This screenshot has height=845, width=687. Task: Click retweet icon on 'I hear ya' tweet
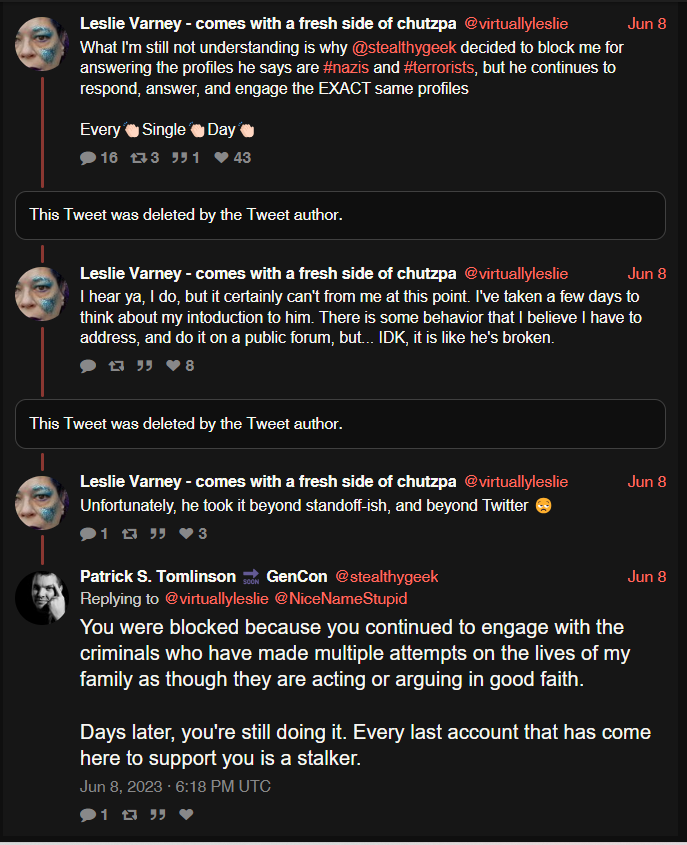(x=116, y=366)
